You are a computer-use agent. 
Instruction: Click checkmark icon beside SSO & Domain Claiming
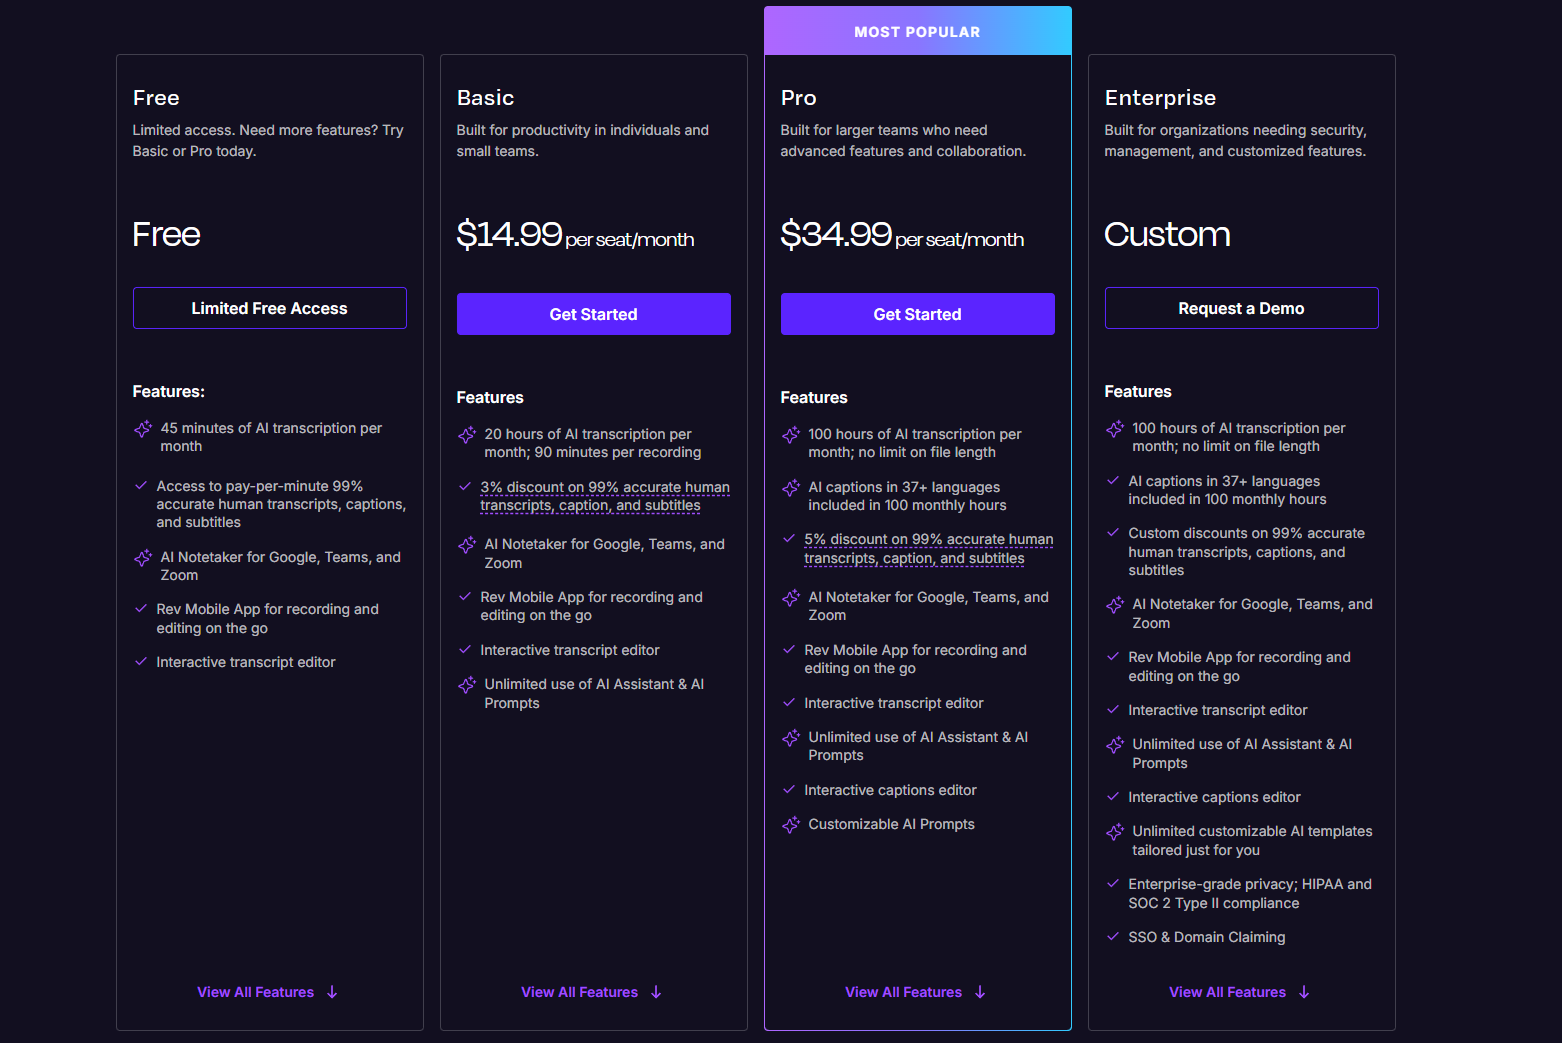pyautogui.click(x=1113, y=937)
